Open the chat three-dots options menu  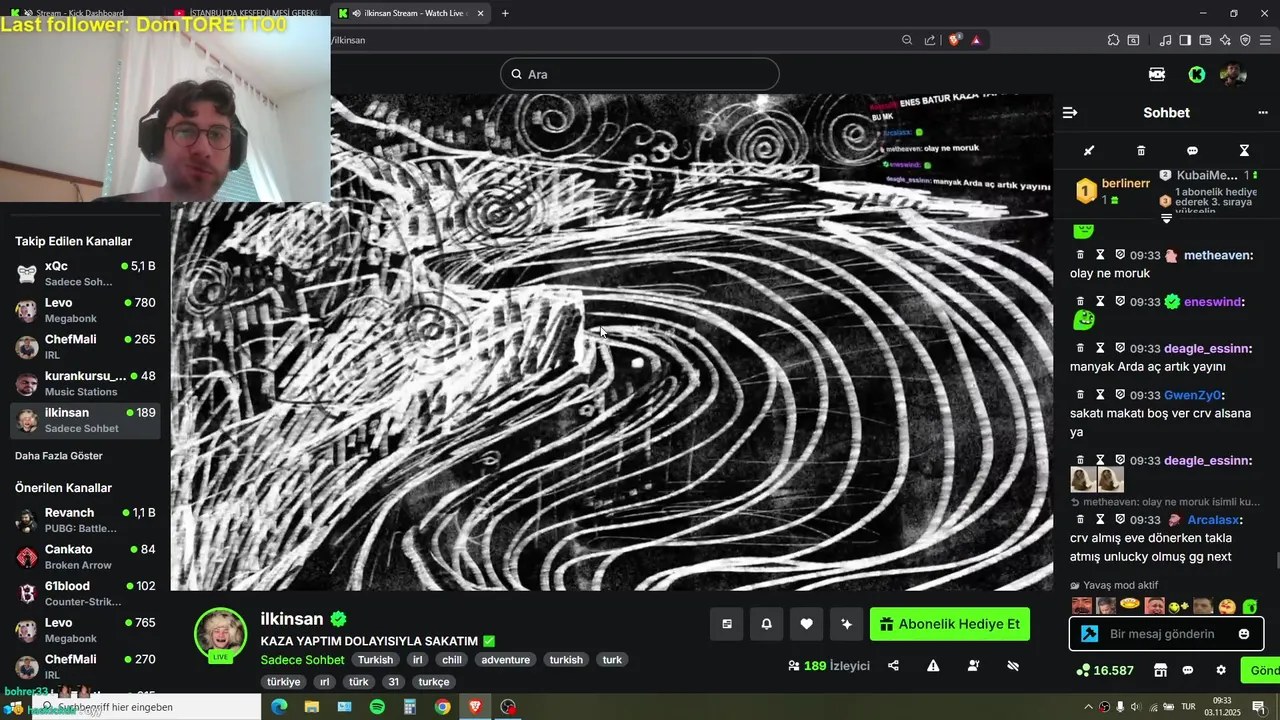coord(1262,113)
